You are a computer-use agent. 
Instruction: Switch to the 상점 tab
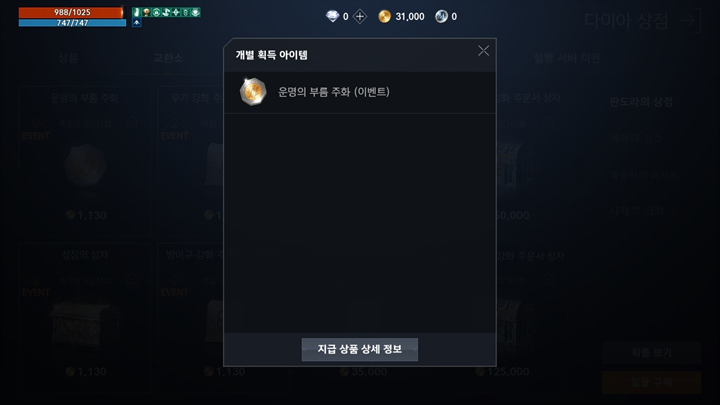(x=68, y=58)
